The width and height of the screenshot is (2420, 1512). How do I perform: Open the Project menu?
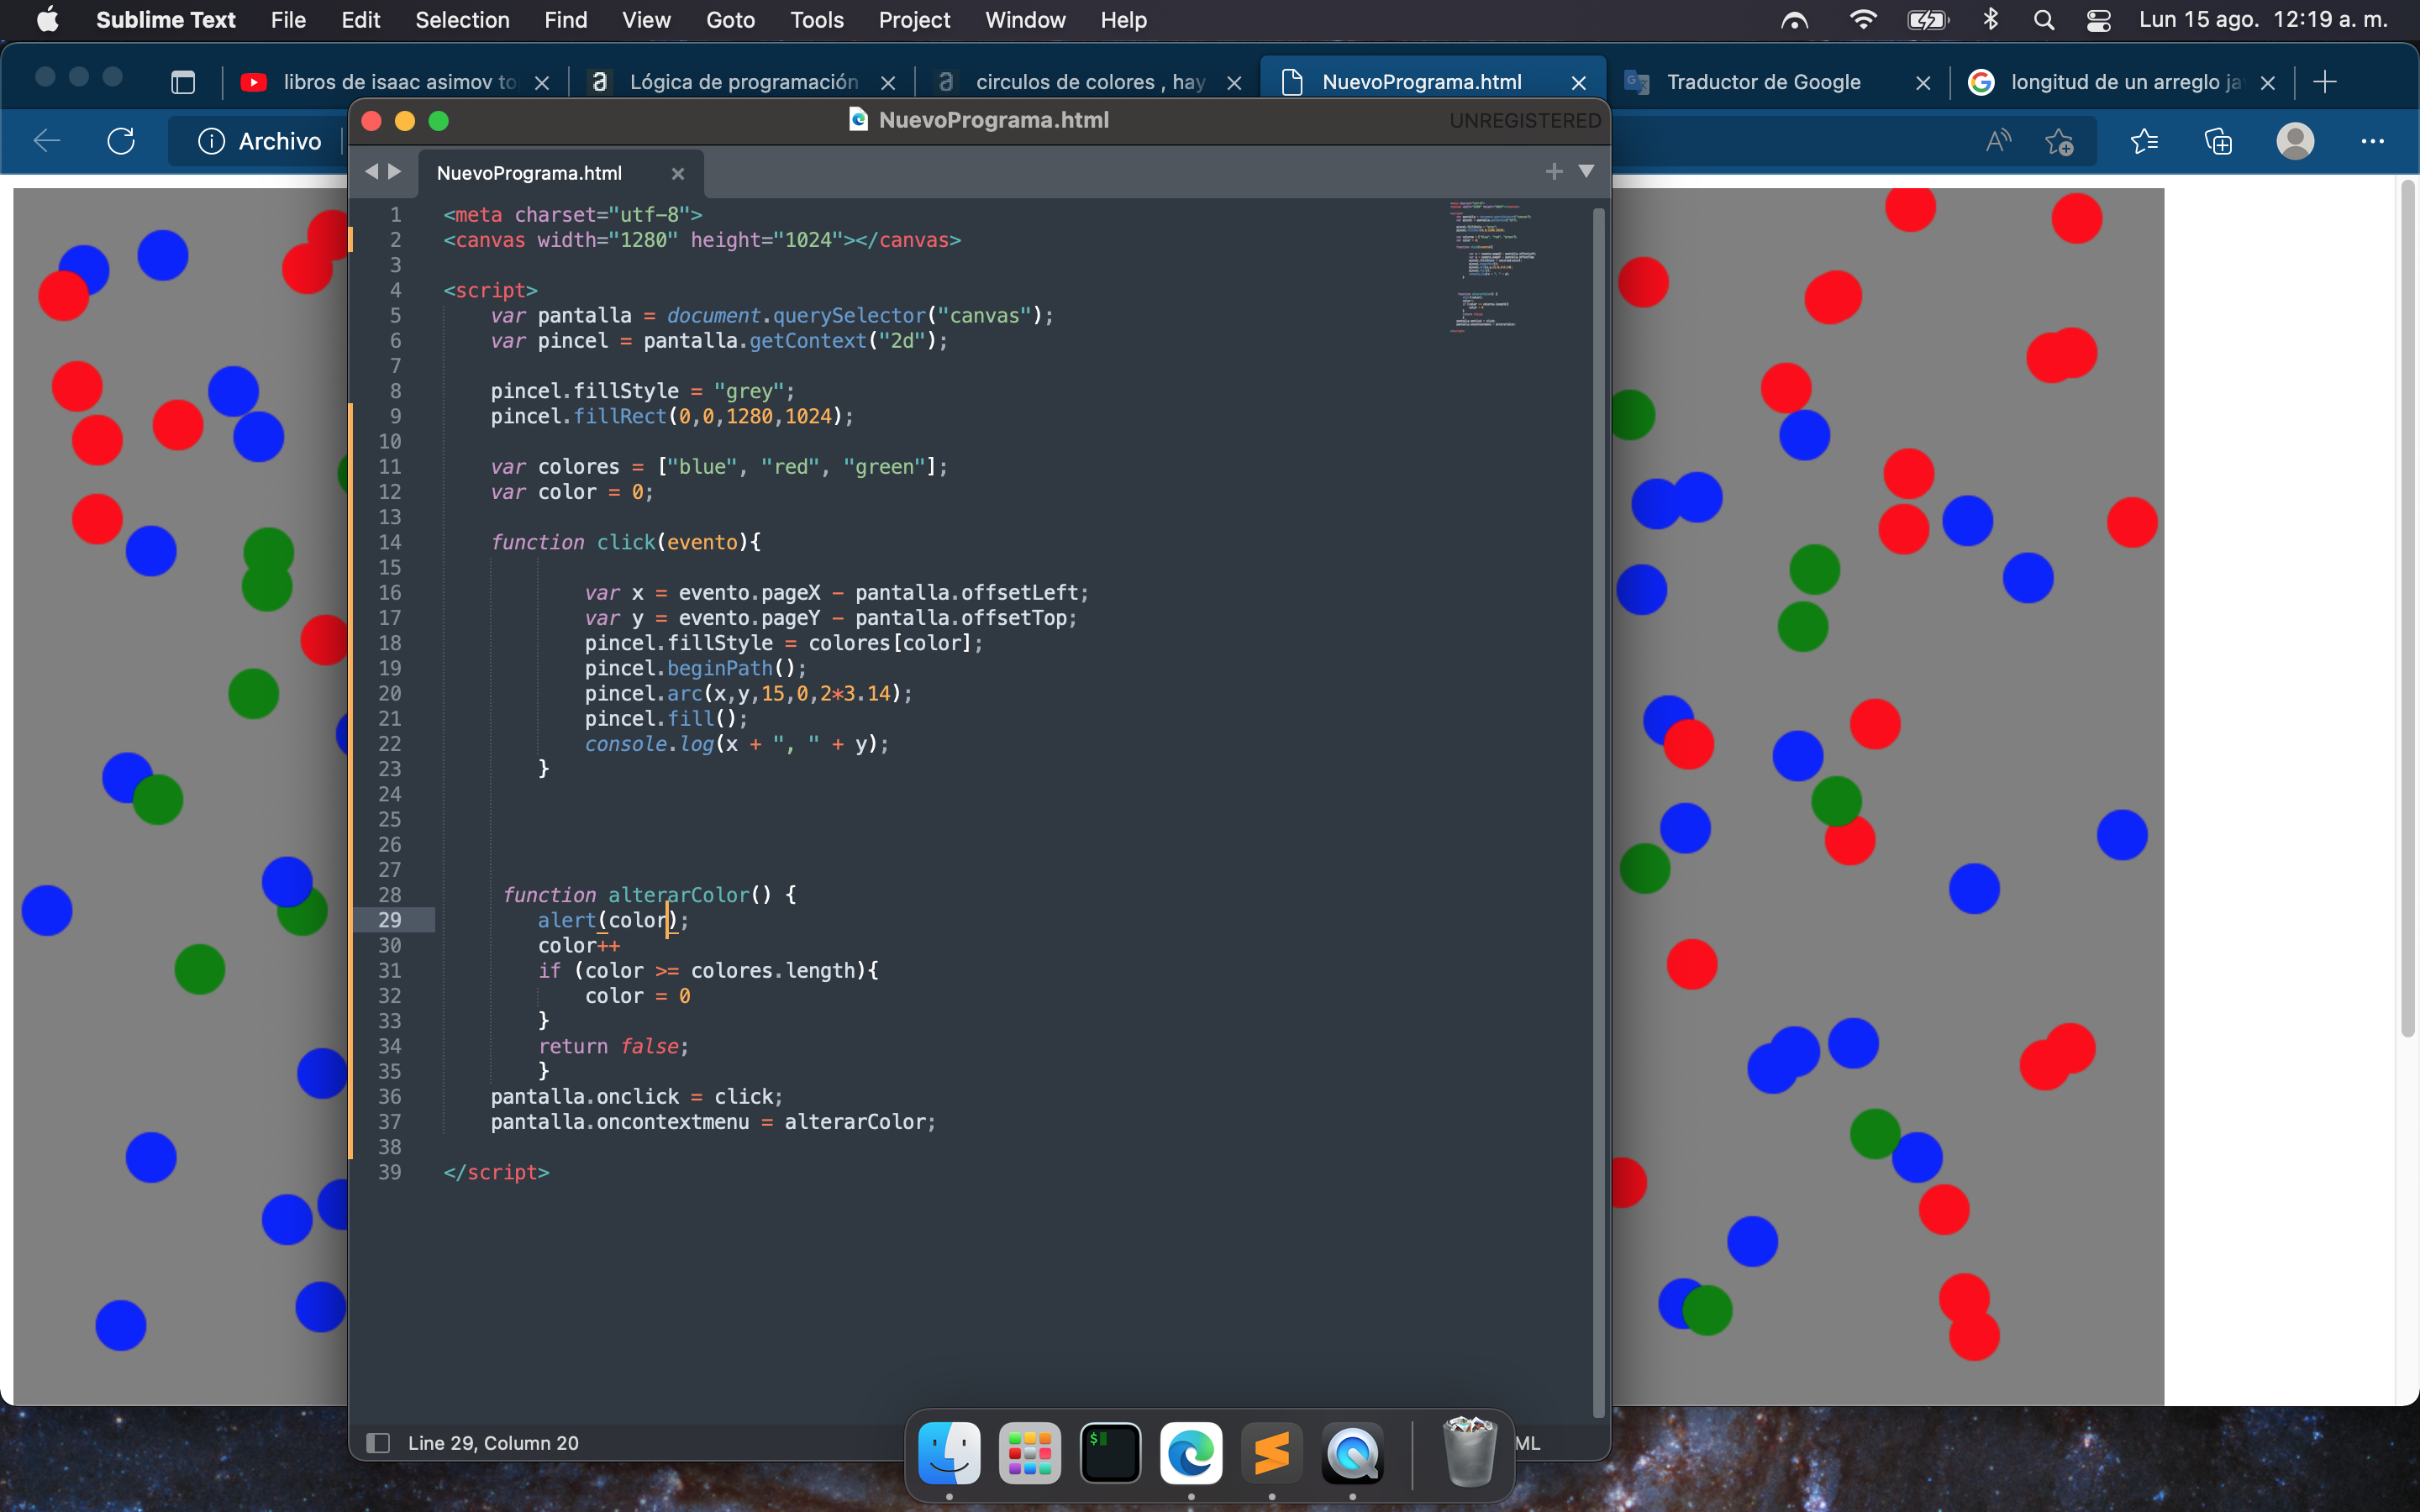coord(914,20)
